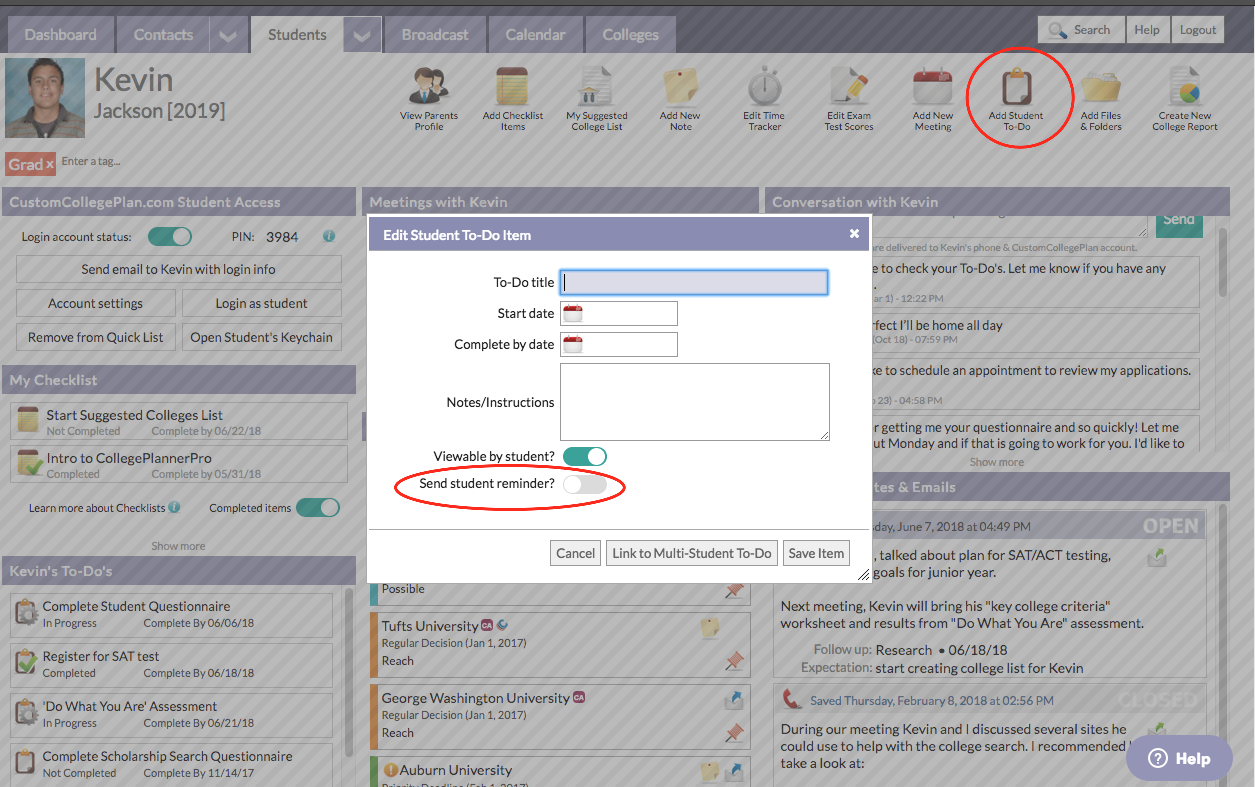This screenshot has height=787, width=1255.
Task: Click the Add Student To-Do clipboard icon
Action: (1017, 87)
